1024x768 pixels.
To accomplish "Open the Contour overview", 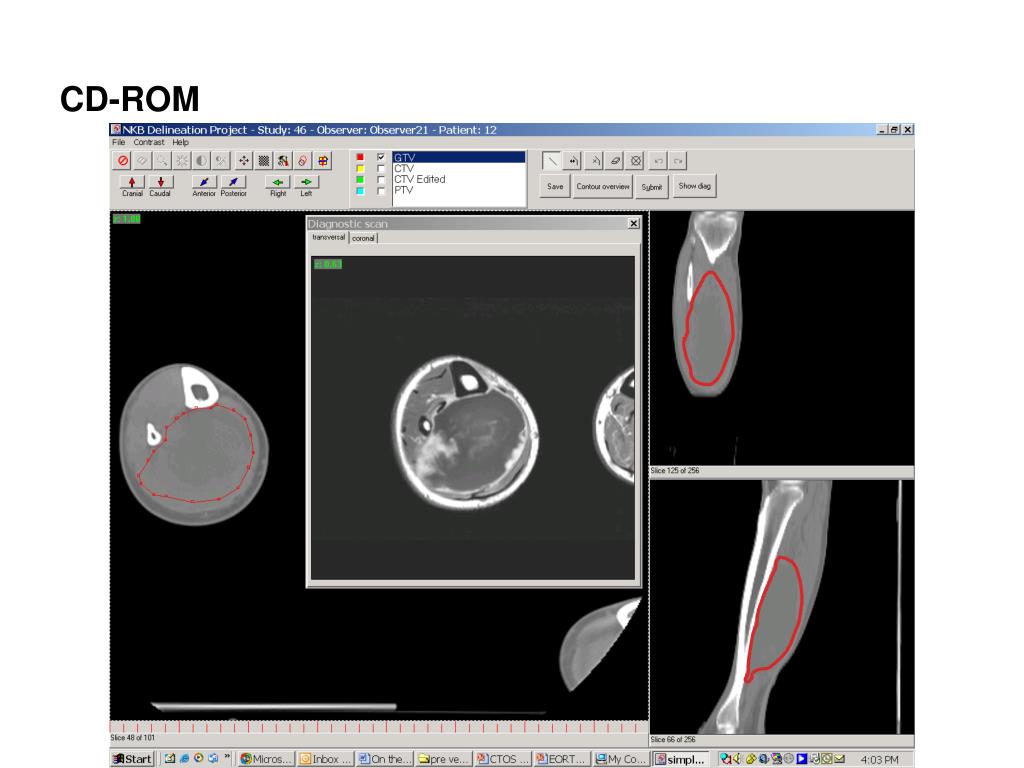I will [603, 187].
